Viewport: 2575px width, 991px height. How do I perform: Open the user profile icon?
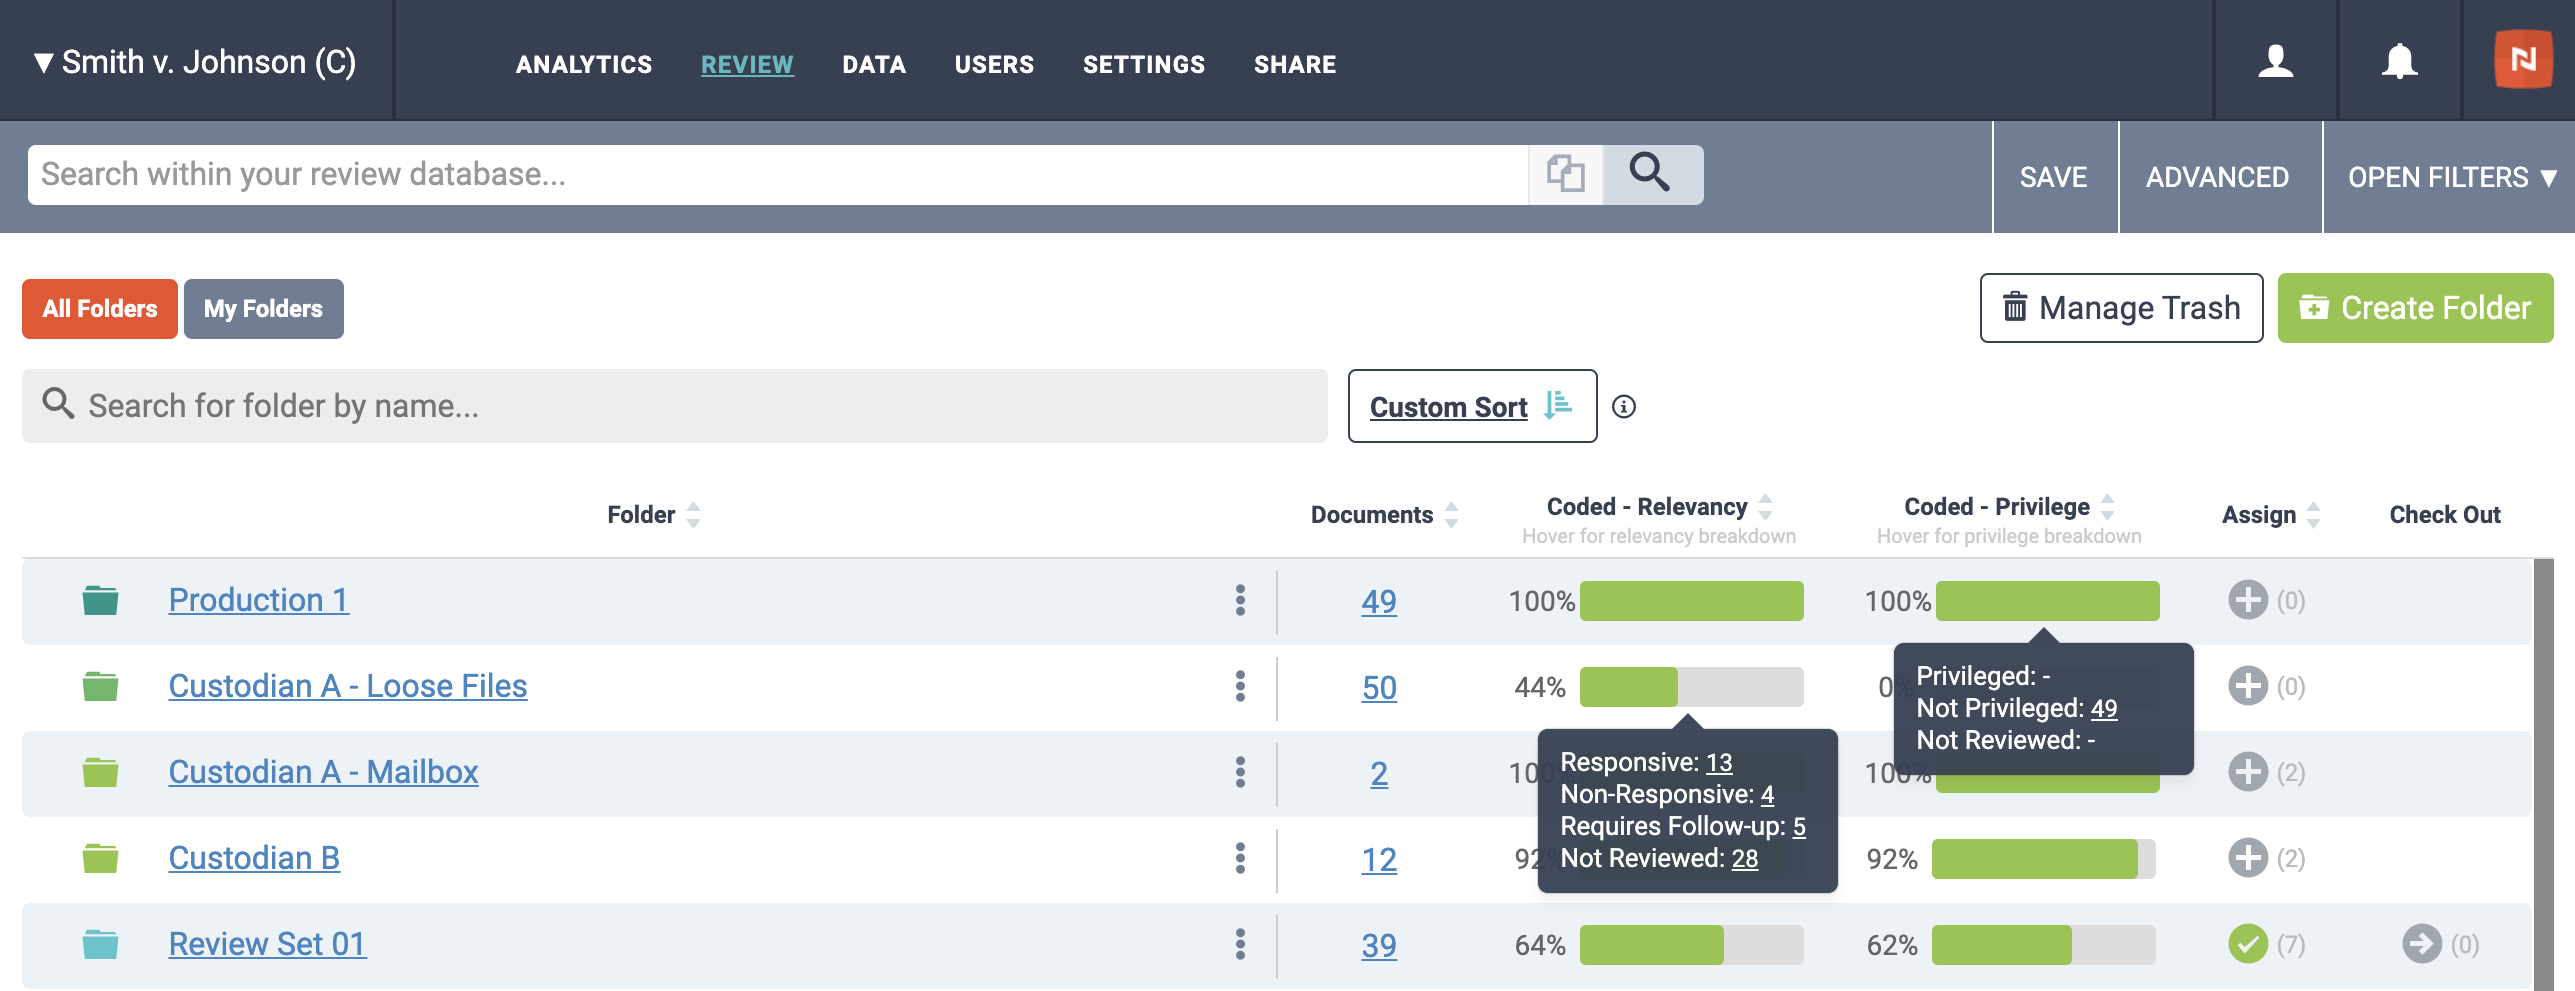point(2275,62)
